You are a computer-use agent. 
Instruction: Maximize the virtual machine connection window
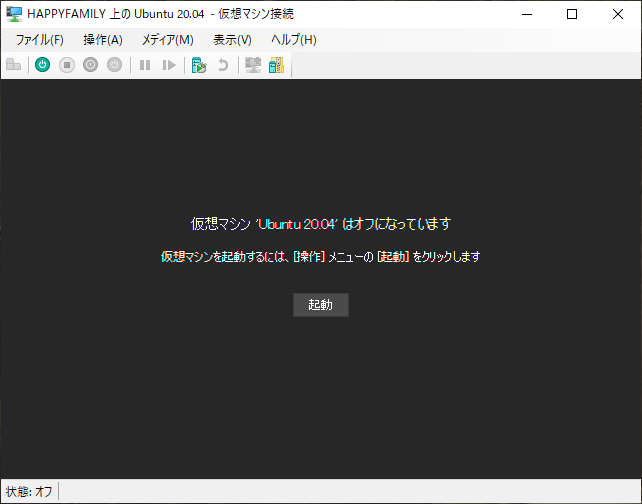click(x=572, y=14)
